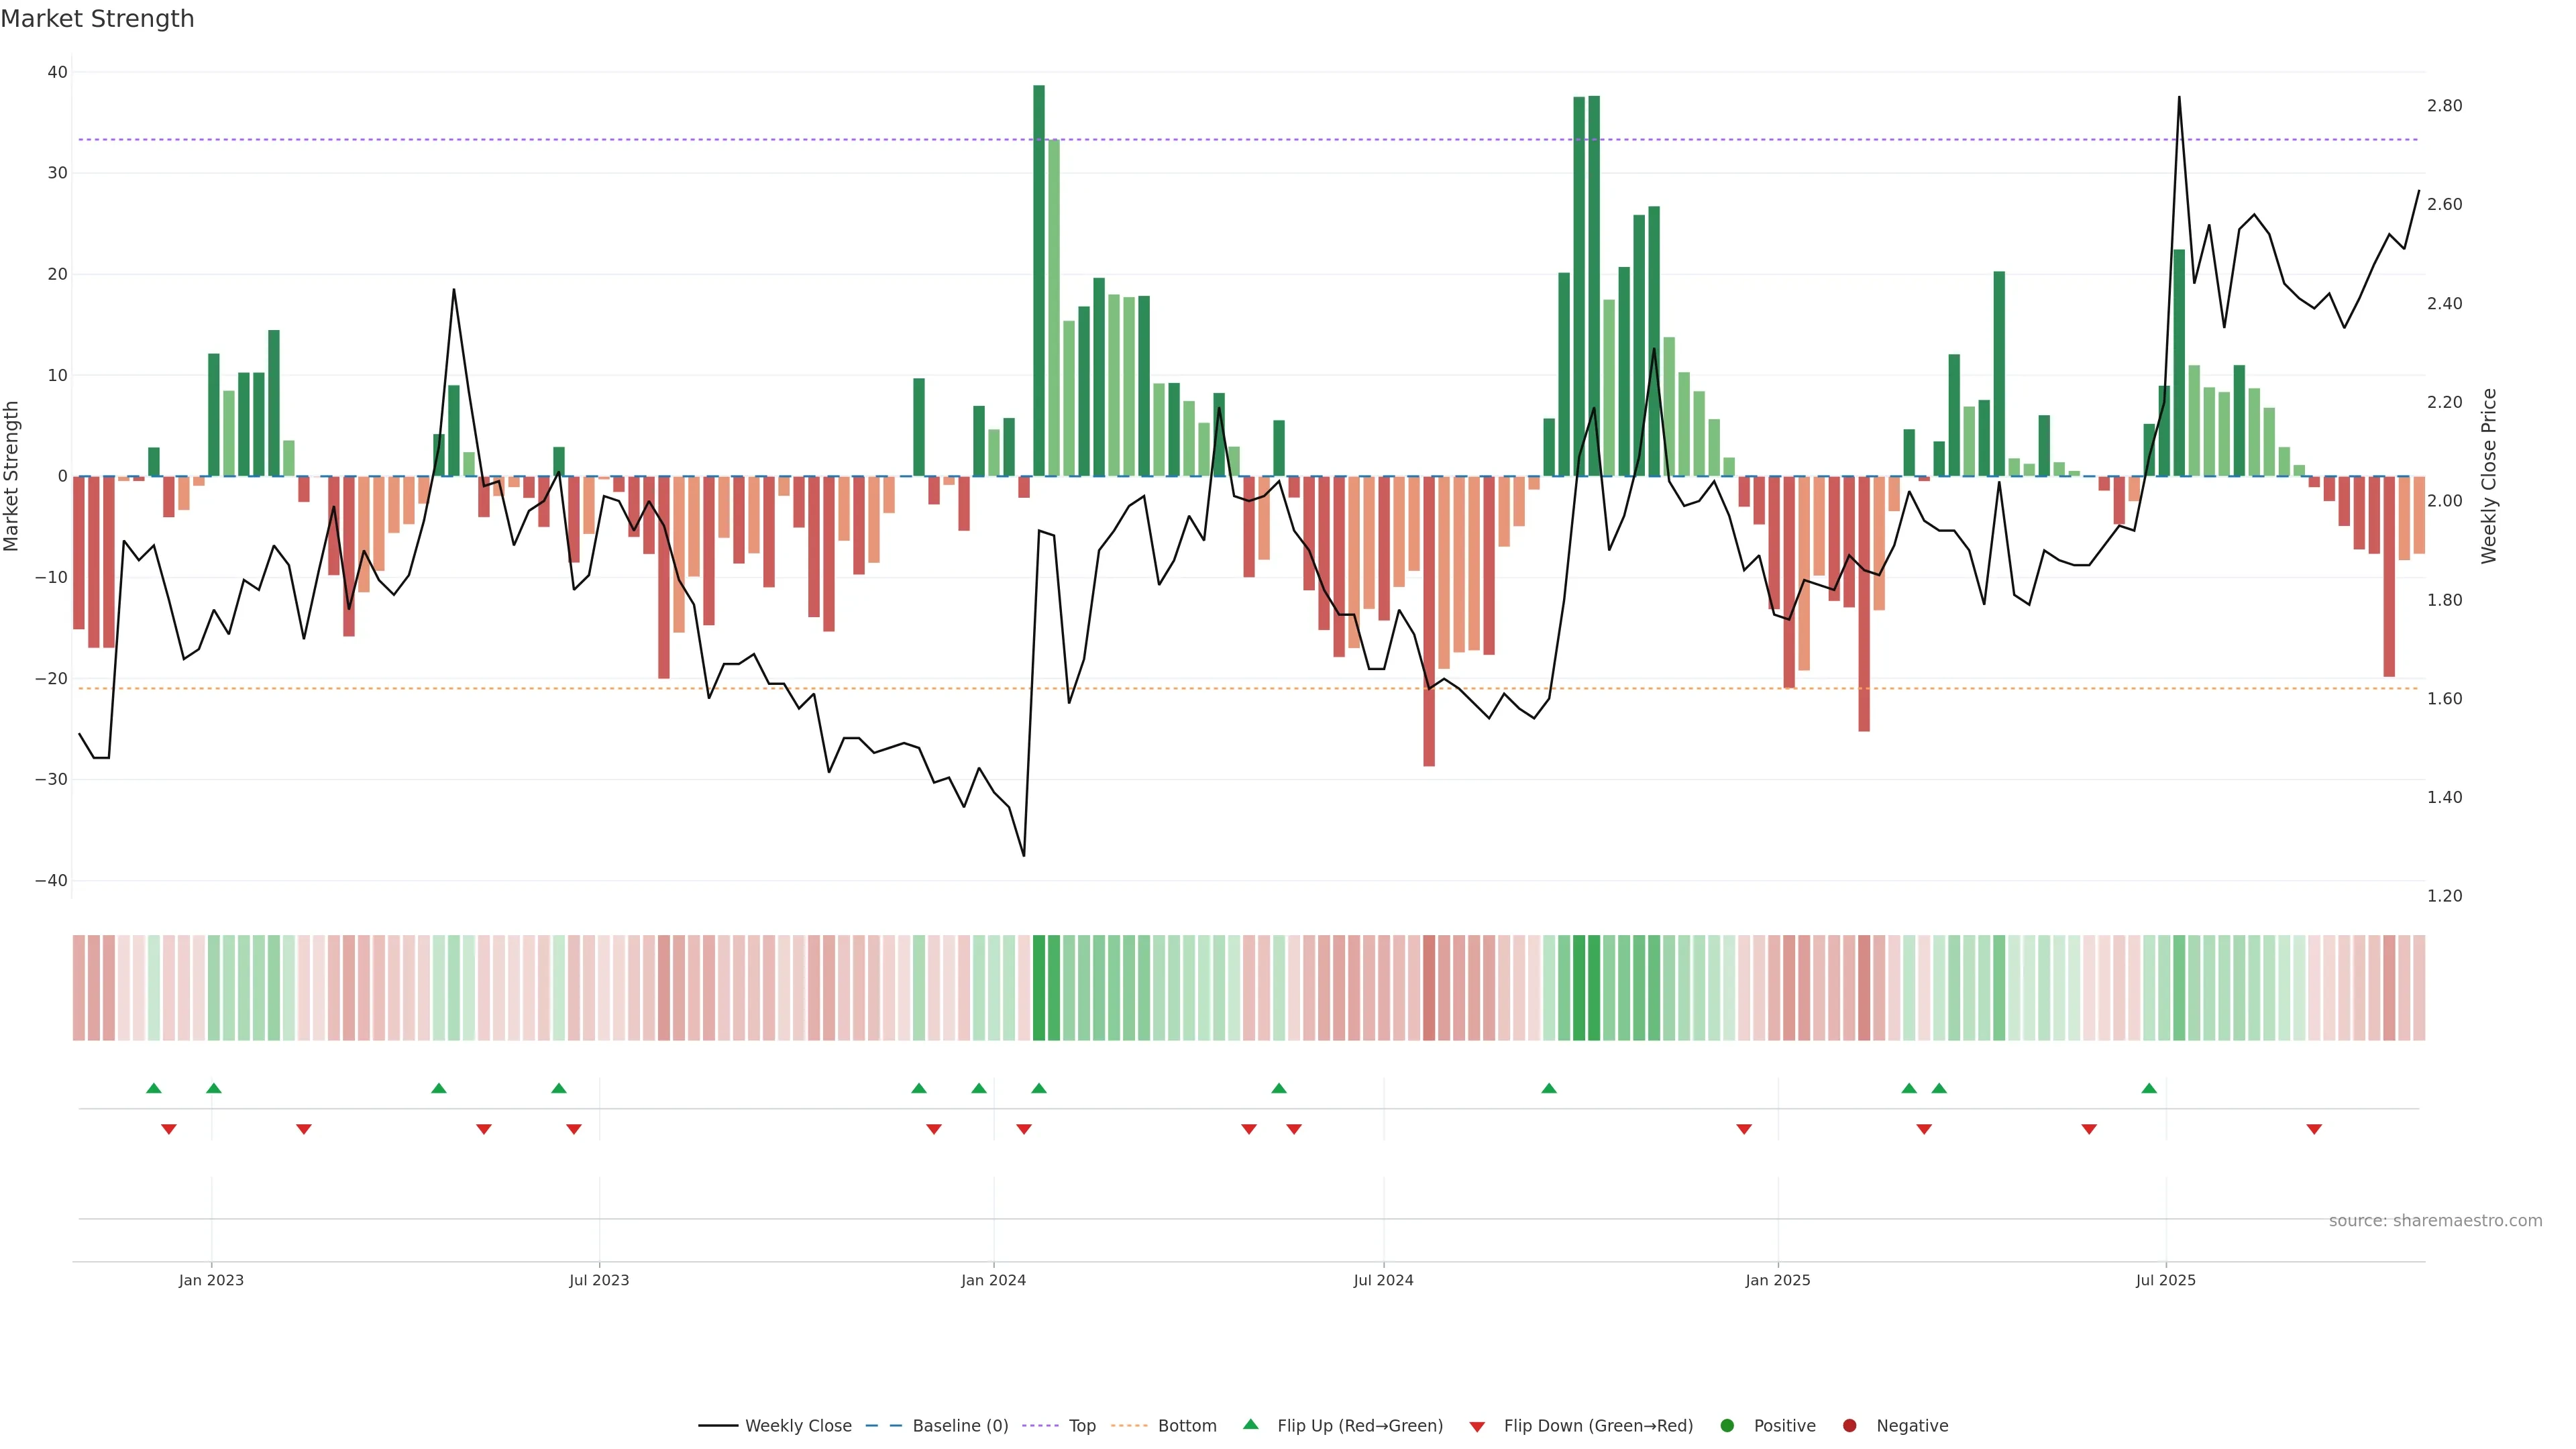Click tallest green bar in January 2024

pos(1039,280)
